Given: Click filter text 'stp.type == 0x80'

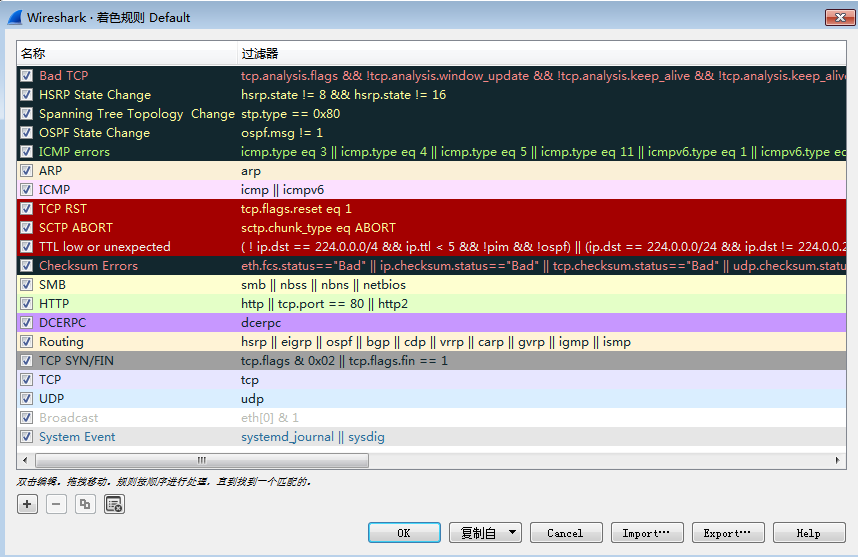Looking at the screenshot, I should click(291, 114).
